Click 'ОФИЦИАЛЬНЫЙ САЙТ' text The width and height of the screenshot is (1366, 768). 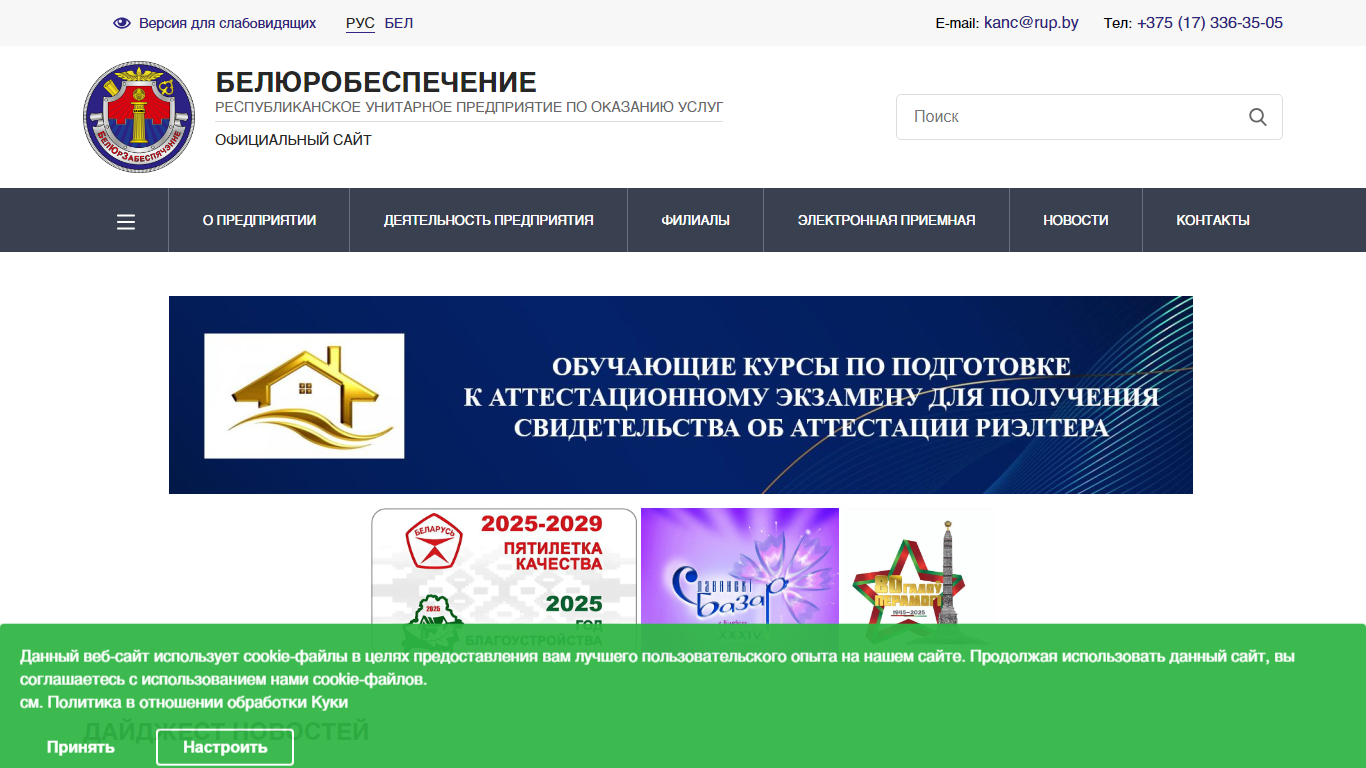pyautogui.click(x=293, y=140)
